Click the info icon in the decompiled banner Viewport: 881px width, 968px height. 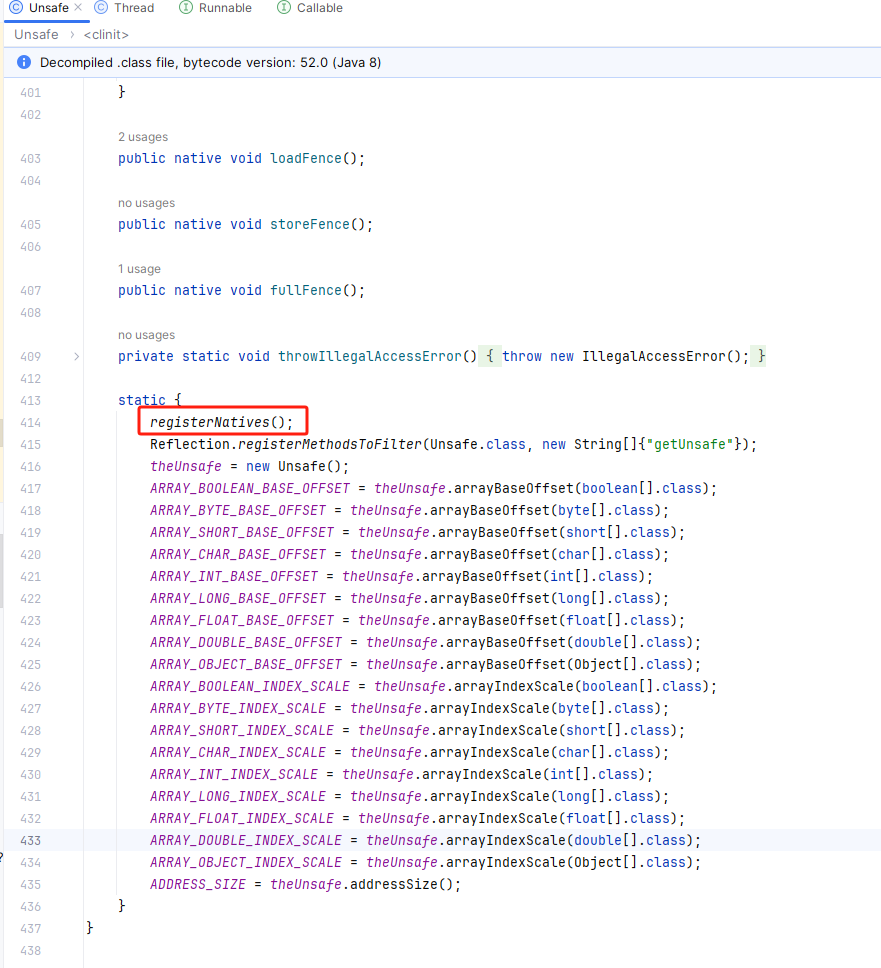(24, 62)
